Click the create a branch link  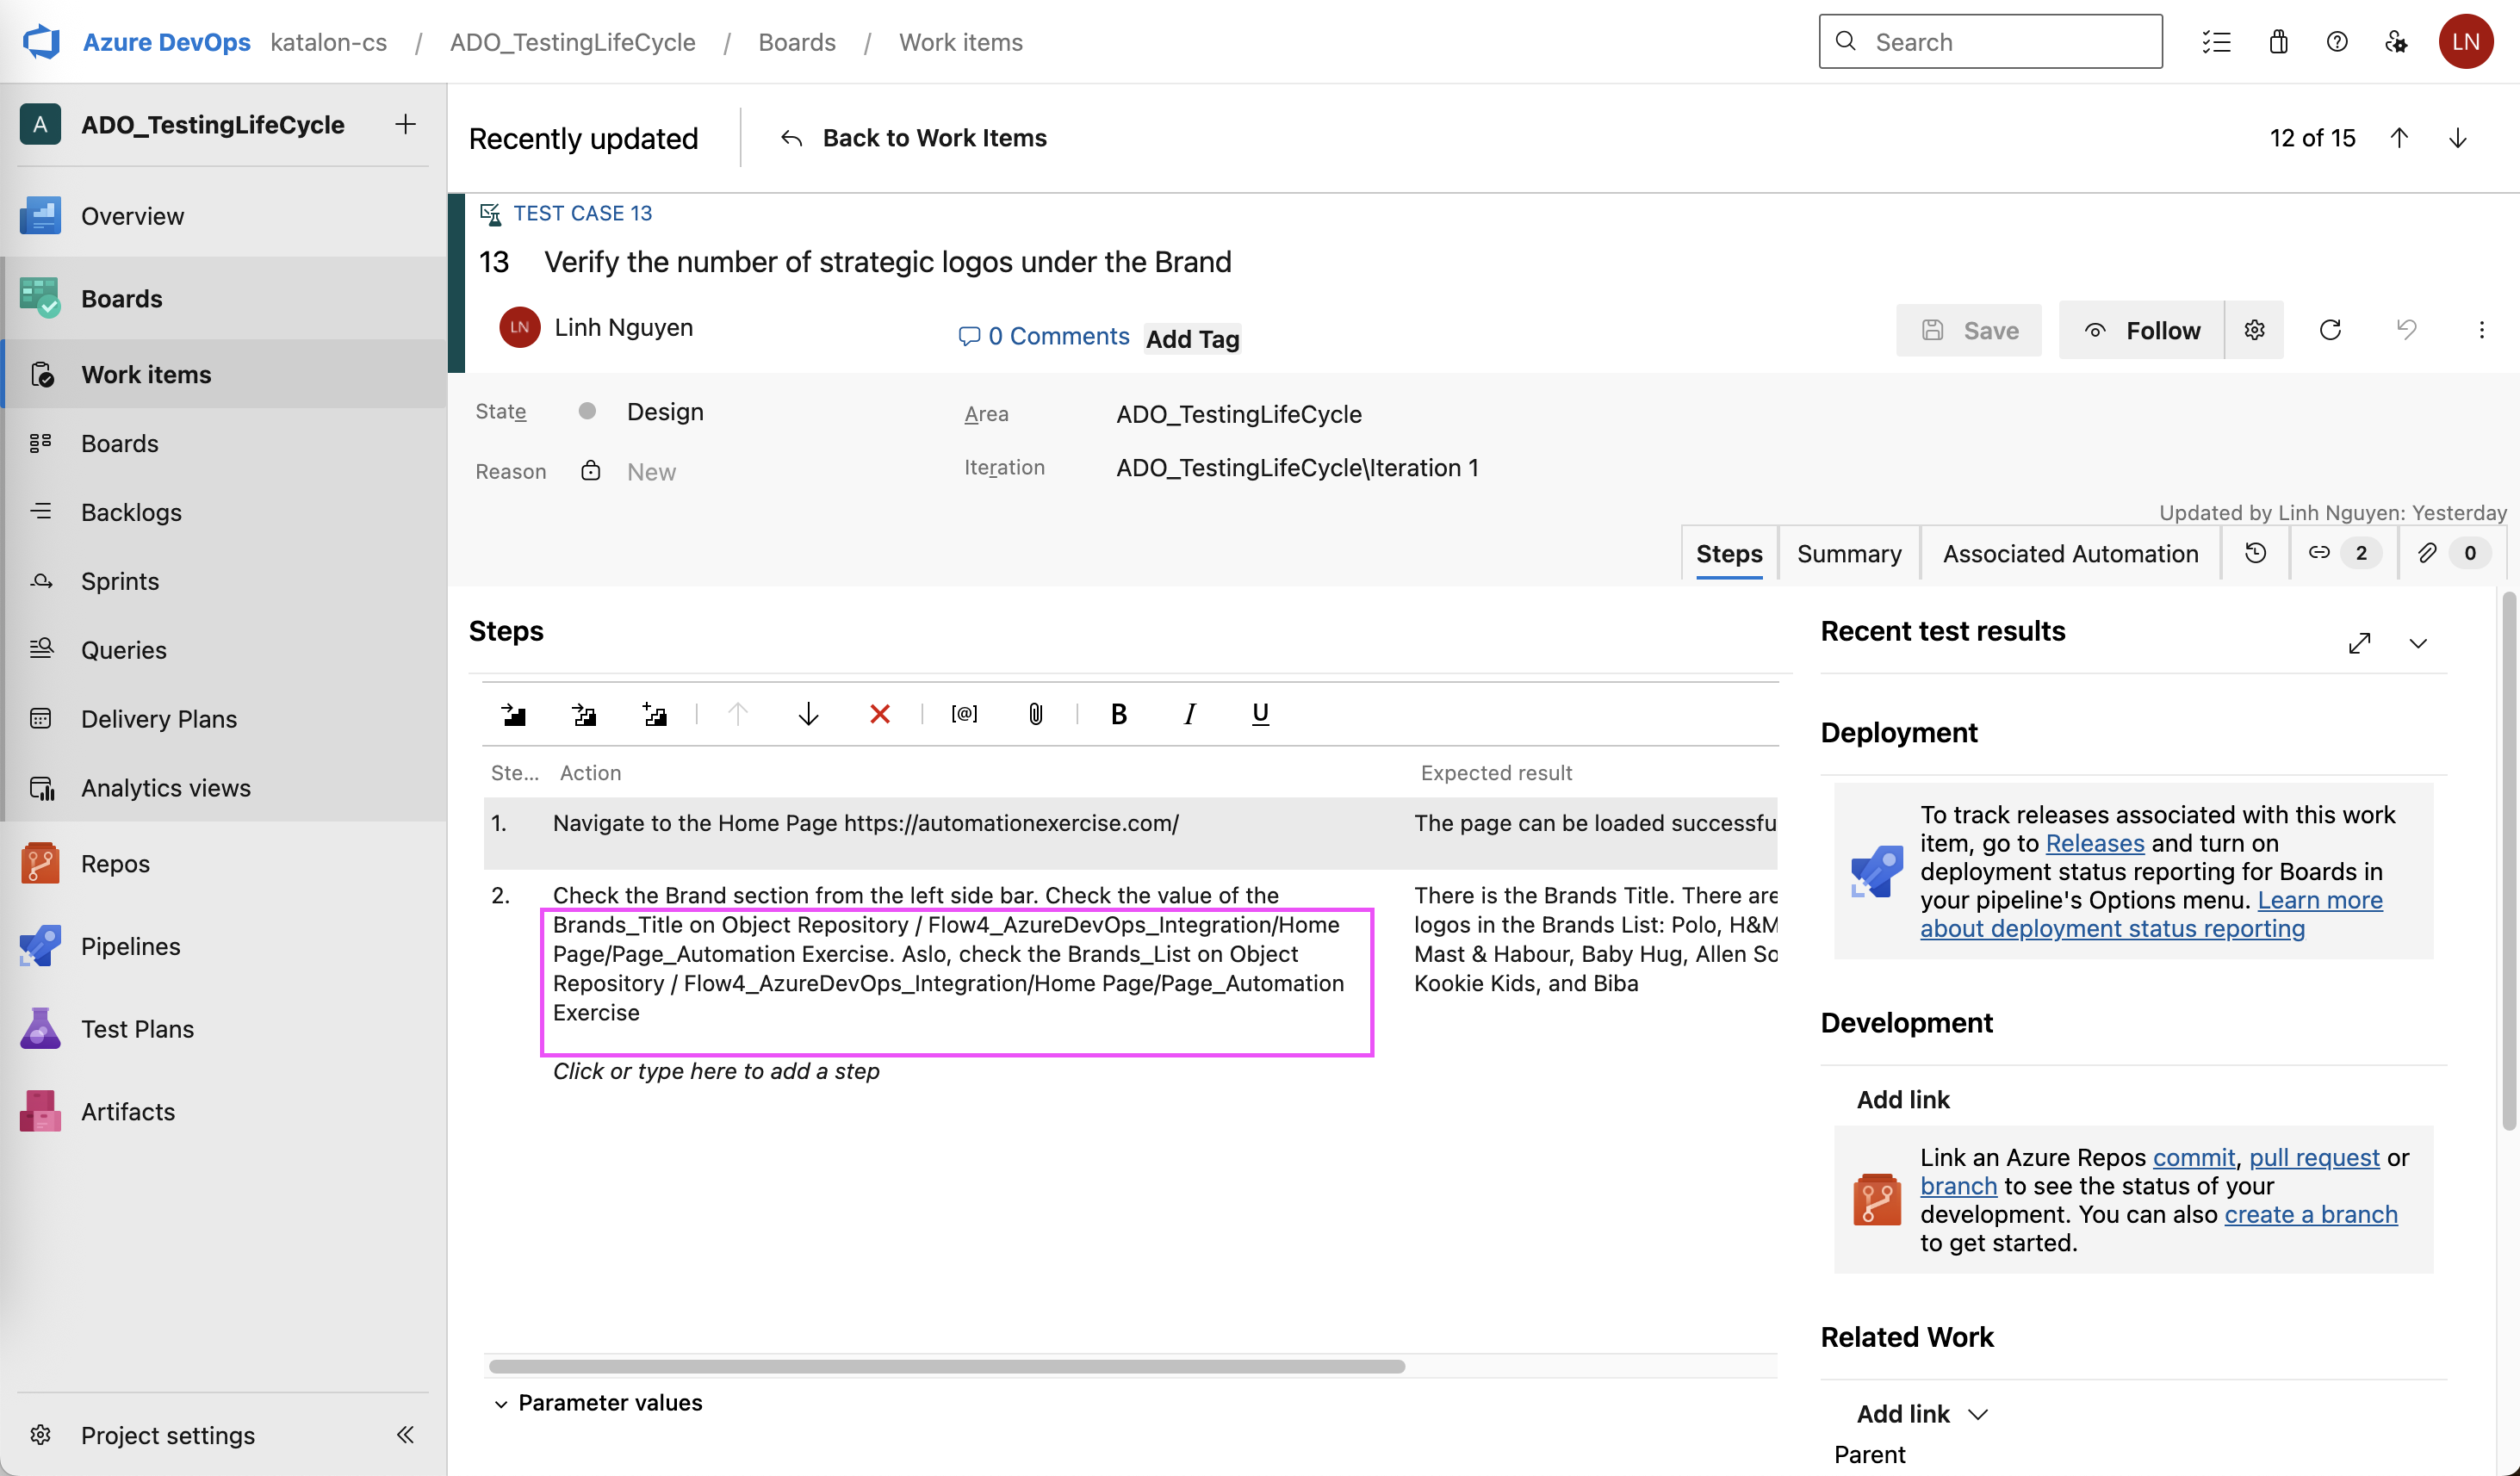point(2310,1214)
